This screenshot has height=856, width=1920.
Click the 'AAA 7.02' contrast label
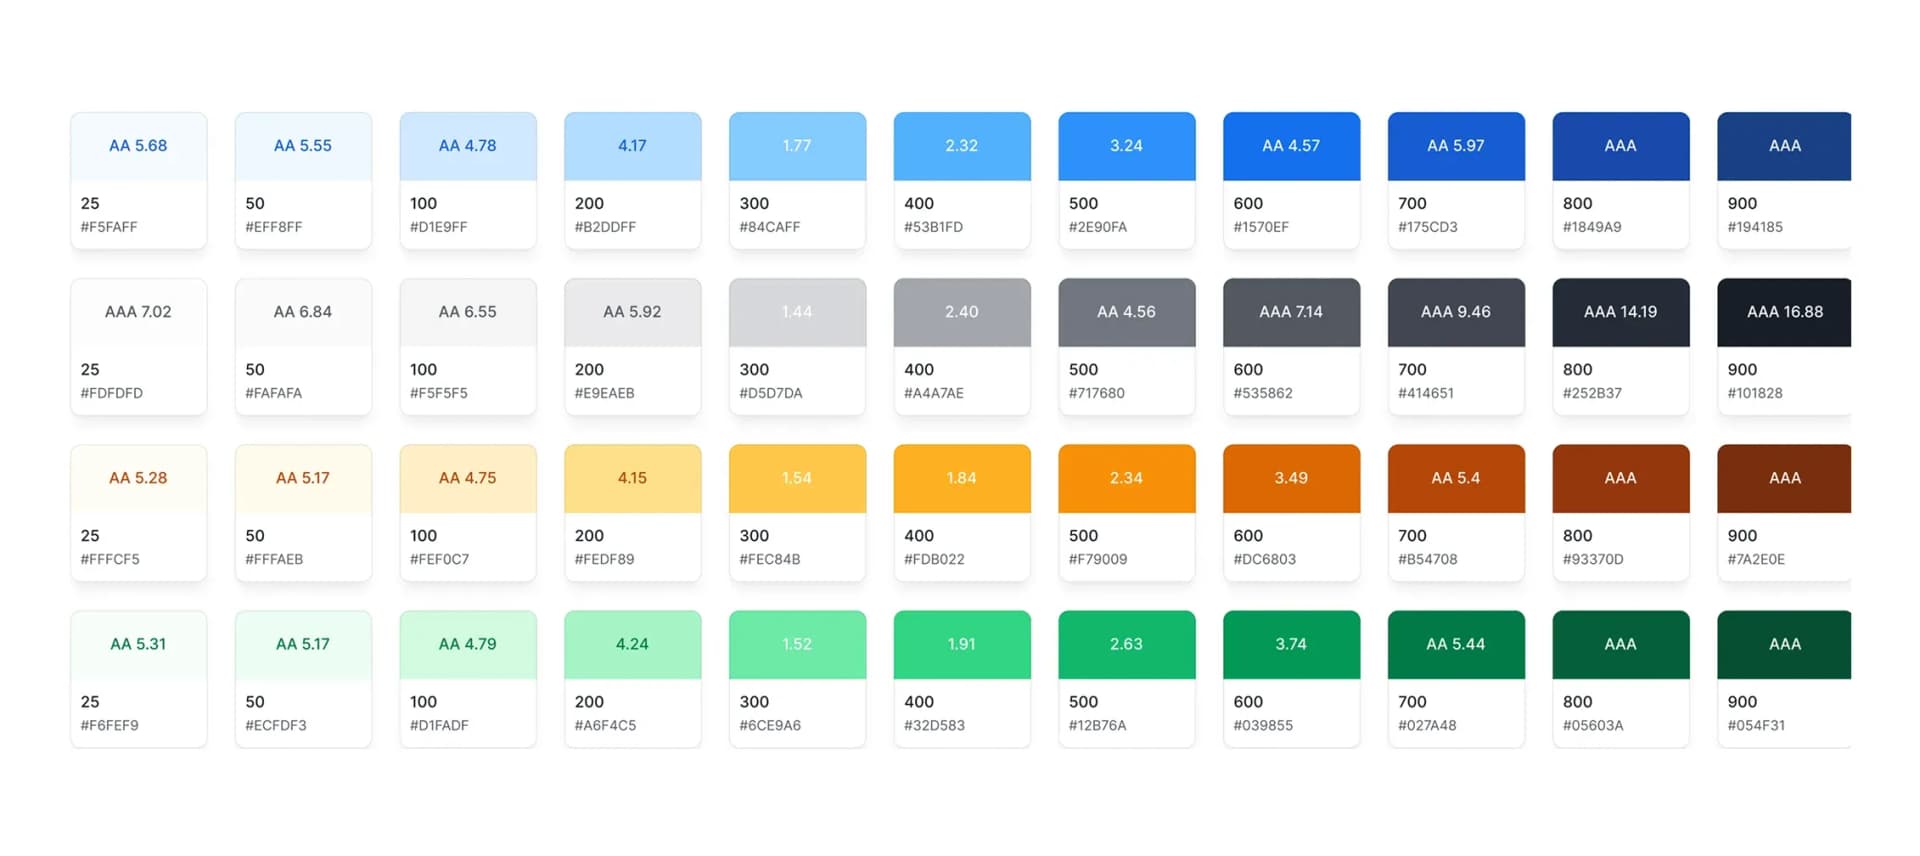(x=138, y=312)
